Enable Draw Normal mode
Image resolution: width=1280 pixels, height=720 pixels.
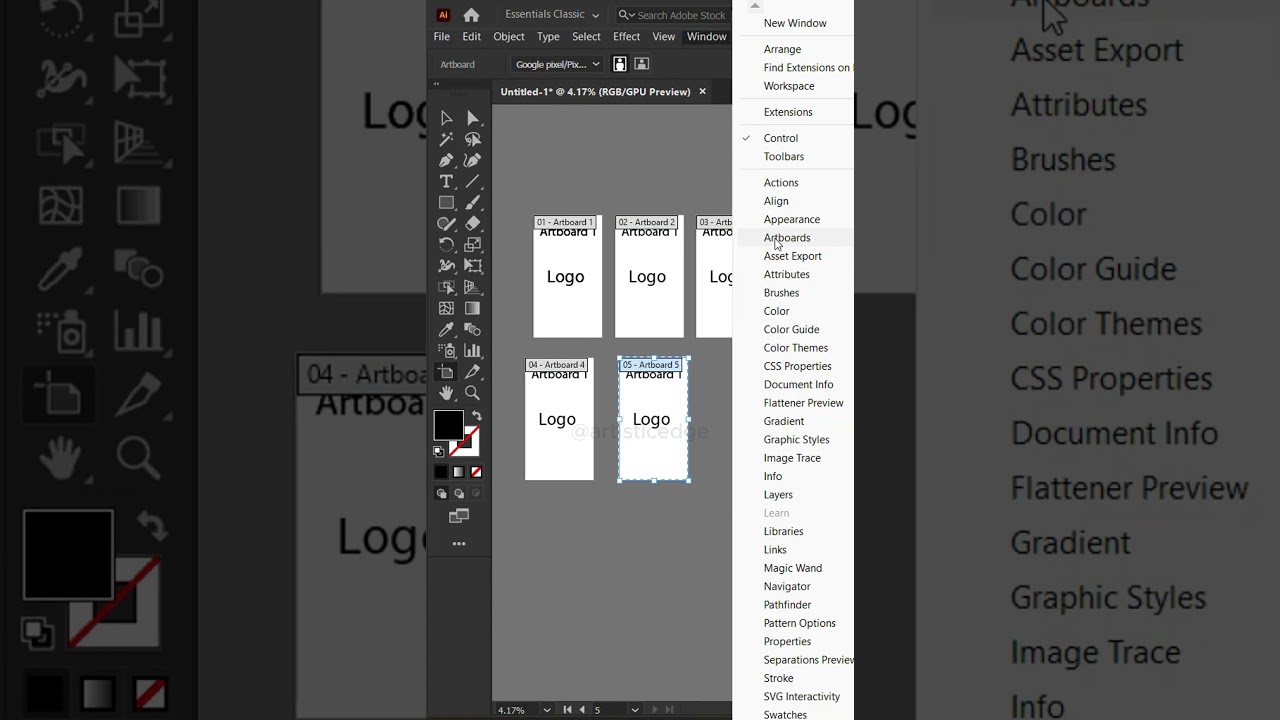coord(441,493)
